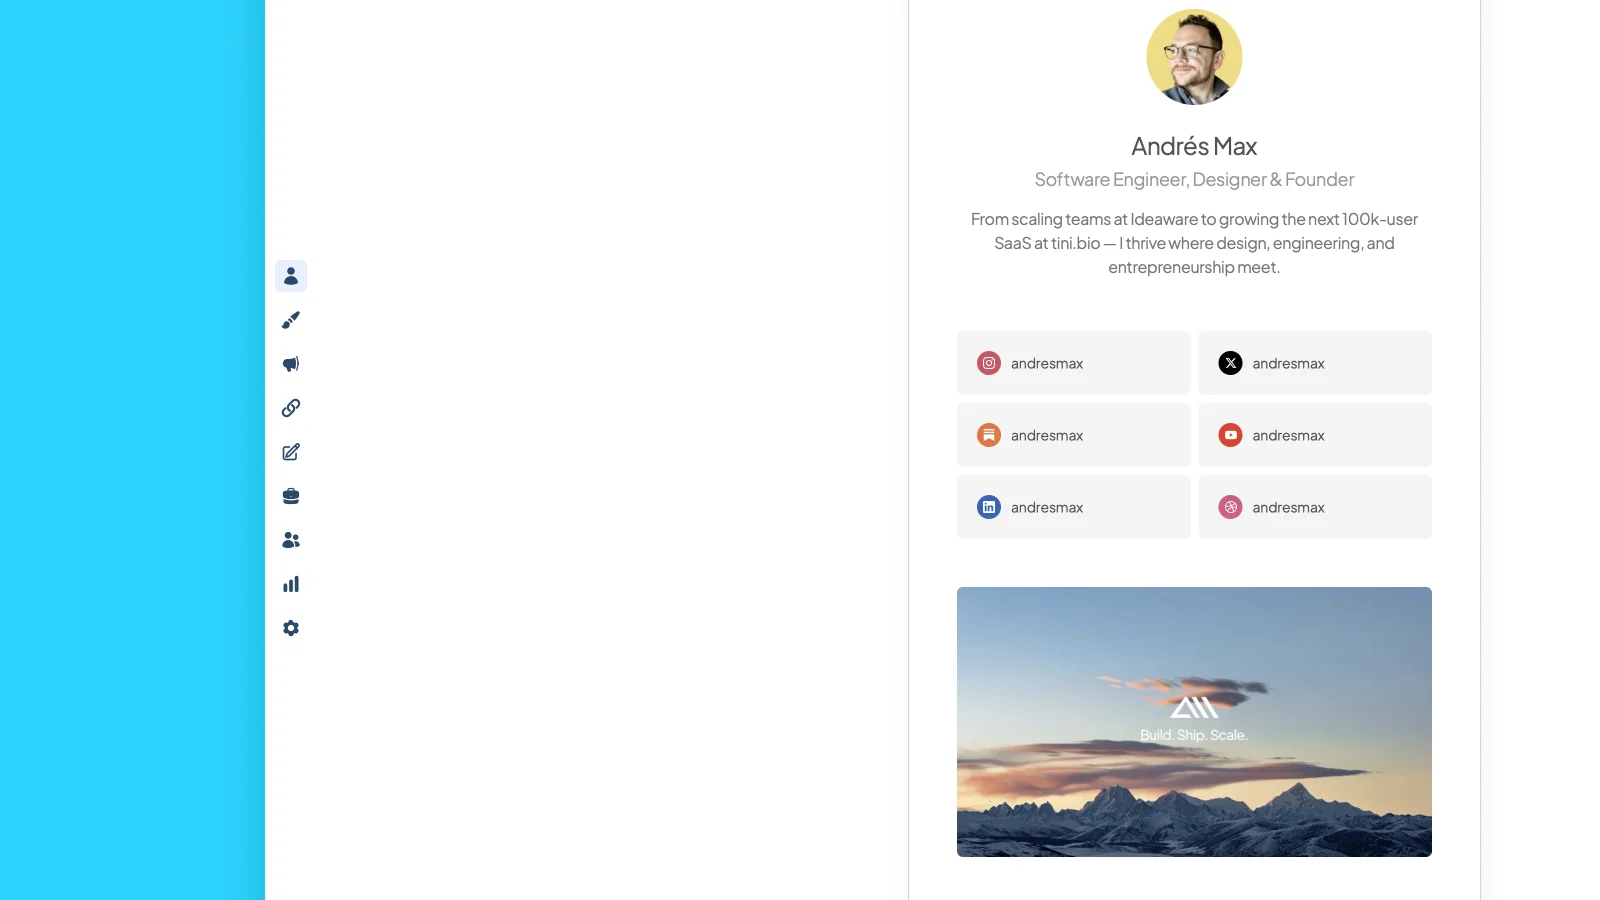Open the megaphone announcements icon
The height and width of the screenshot is (900, 1600).
(x=291, y=364)
